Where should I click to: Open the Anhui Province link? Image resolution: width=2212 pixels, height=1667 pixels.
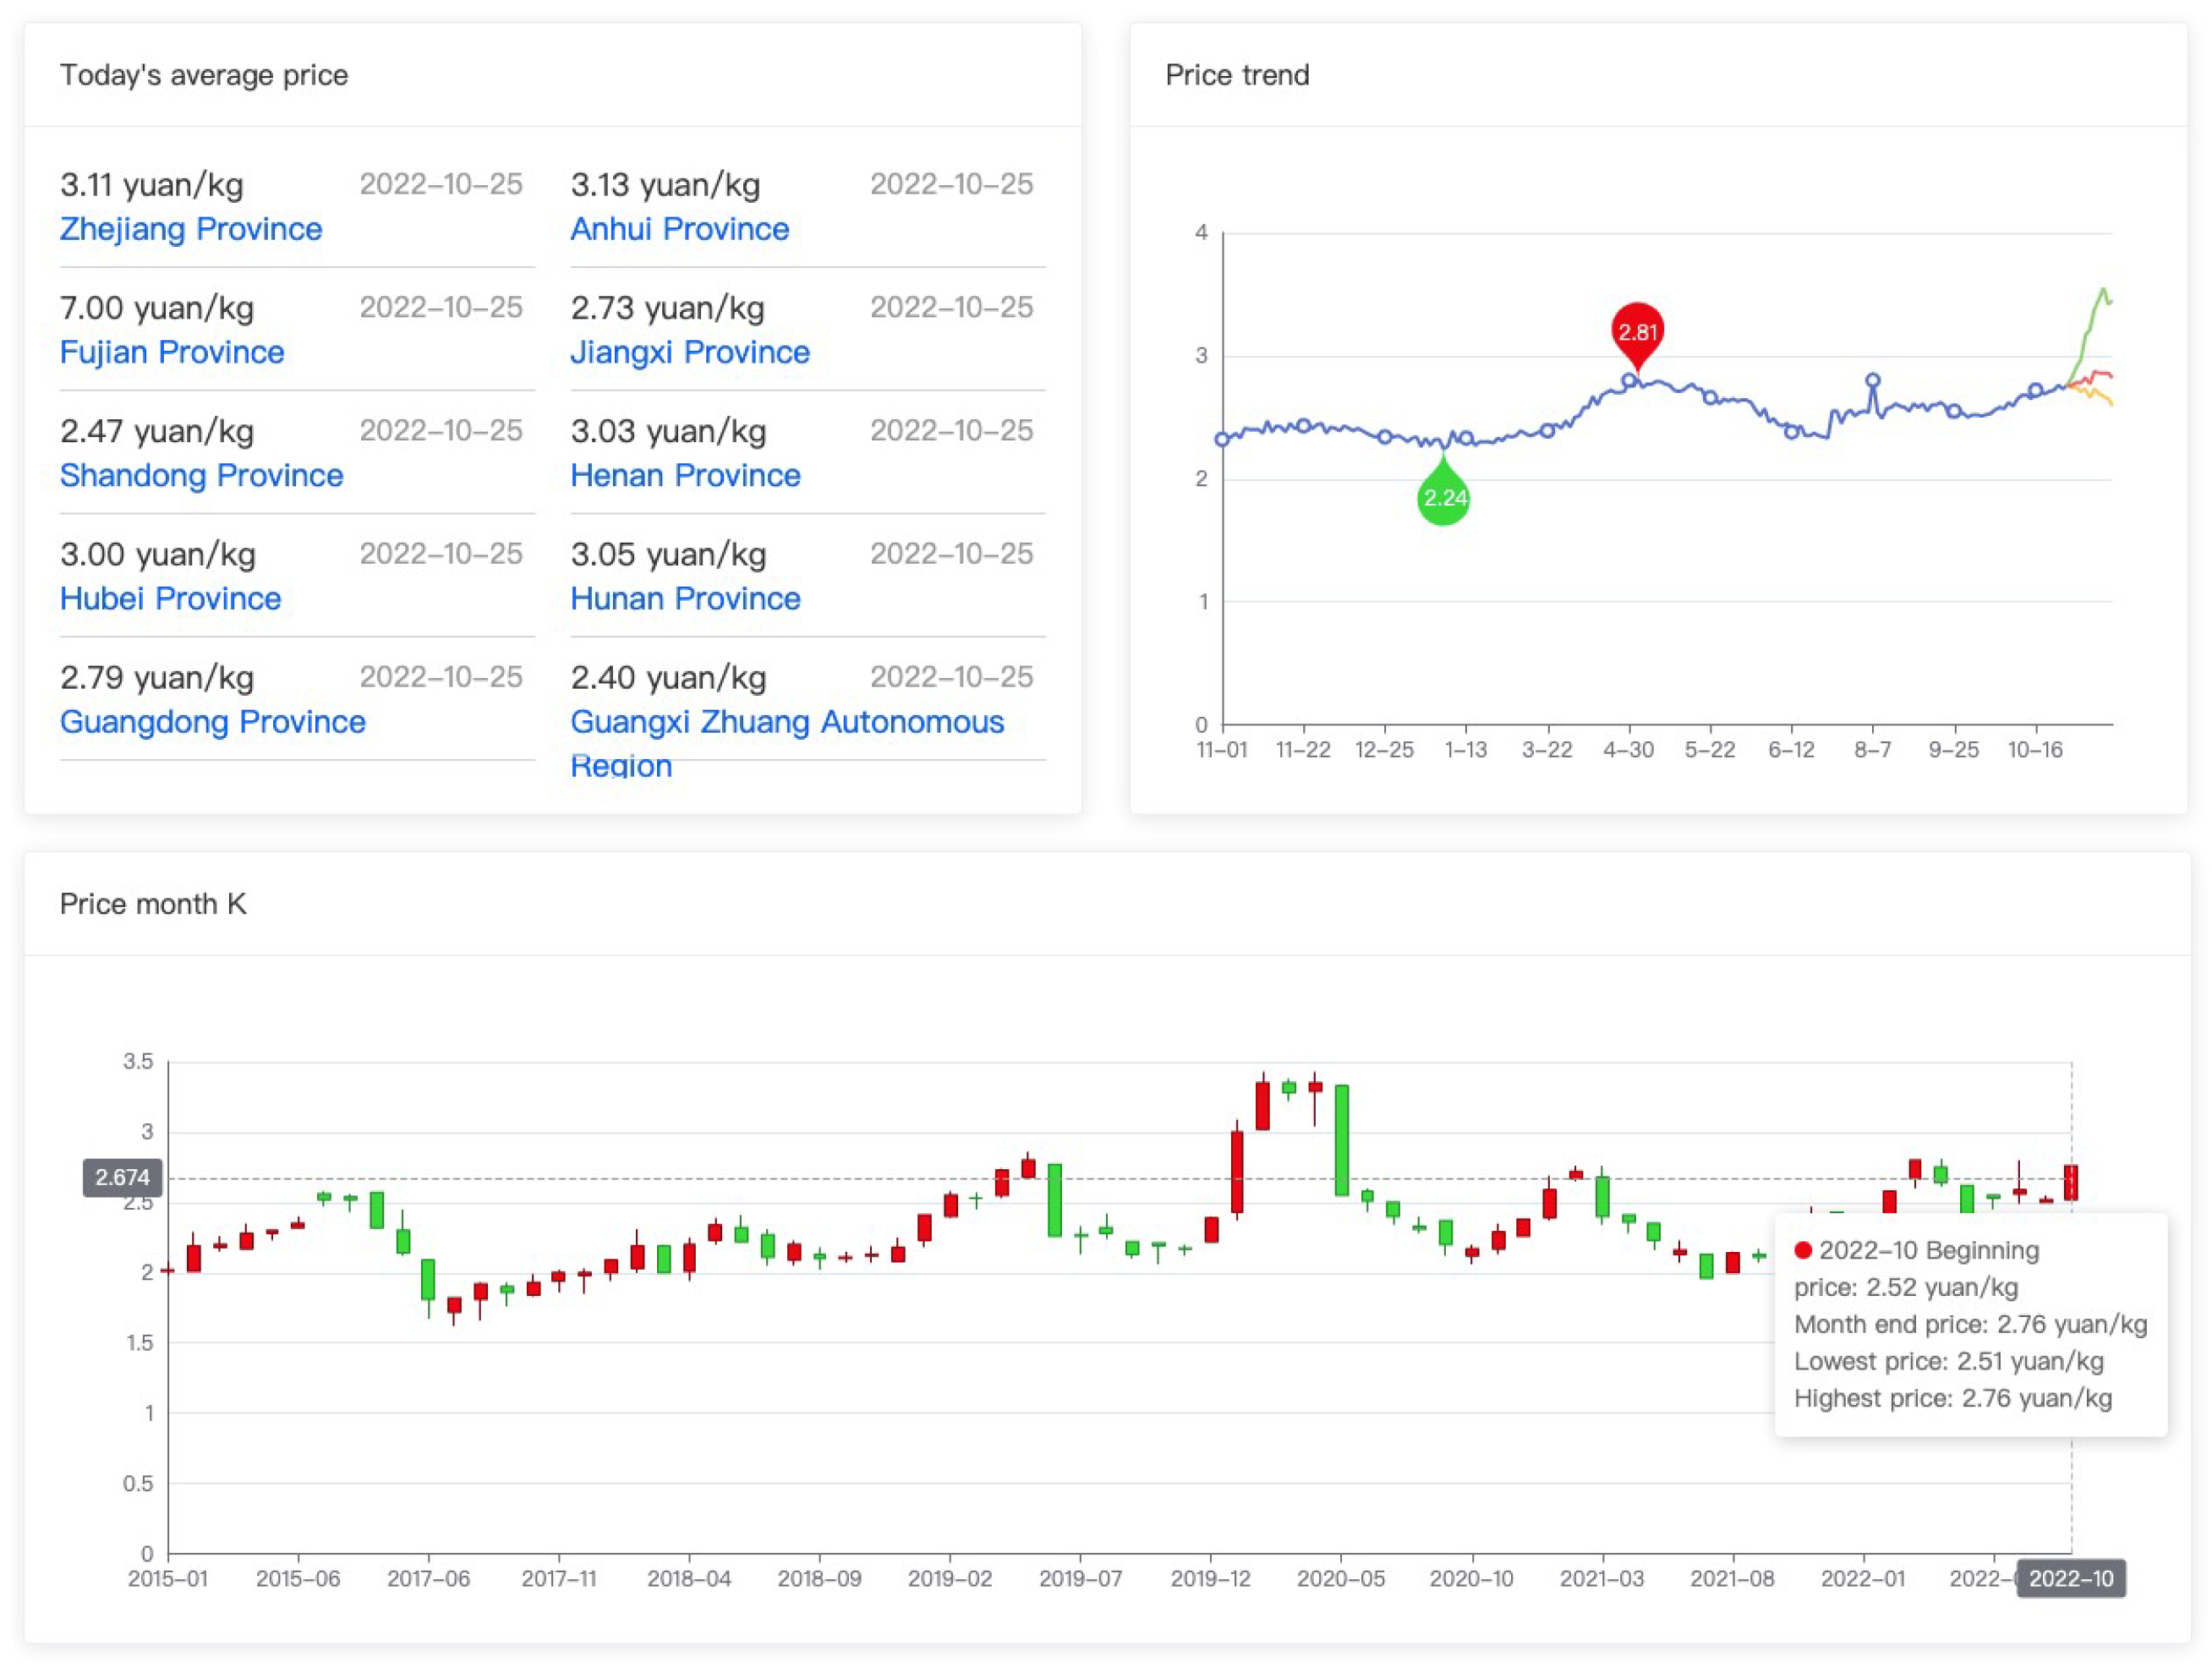(x=679, y=229)
